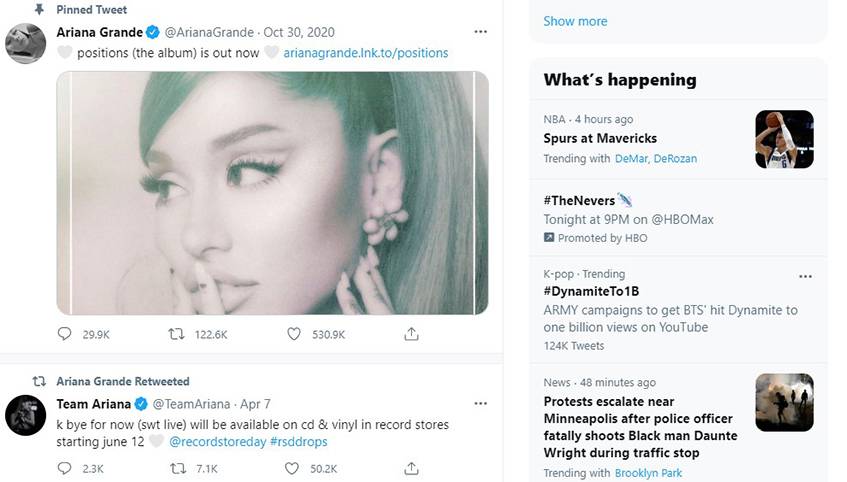Open Team Ariana's profile avatar
Screen dimensions: 847x482
[x=25, y=415]
